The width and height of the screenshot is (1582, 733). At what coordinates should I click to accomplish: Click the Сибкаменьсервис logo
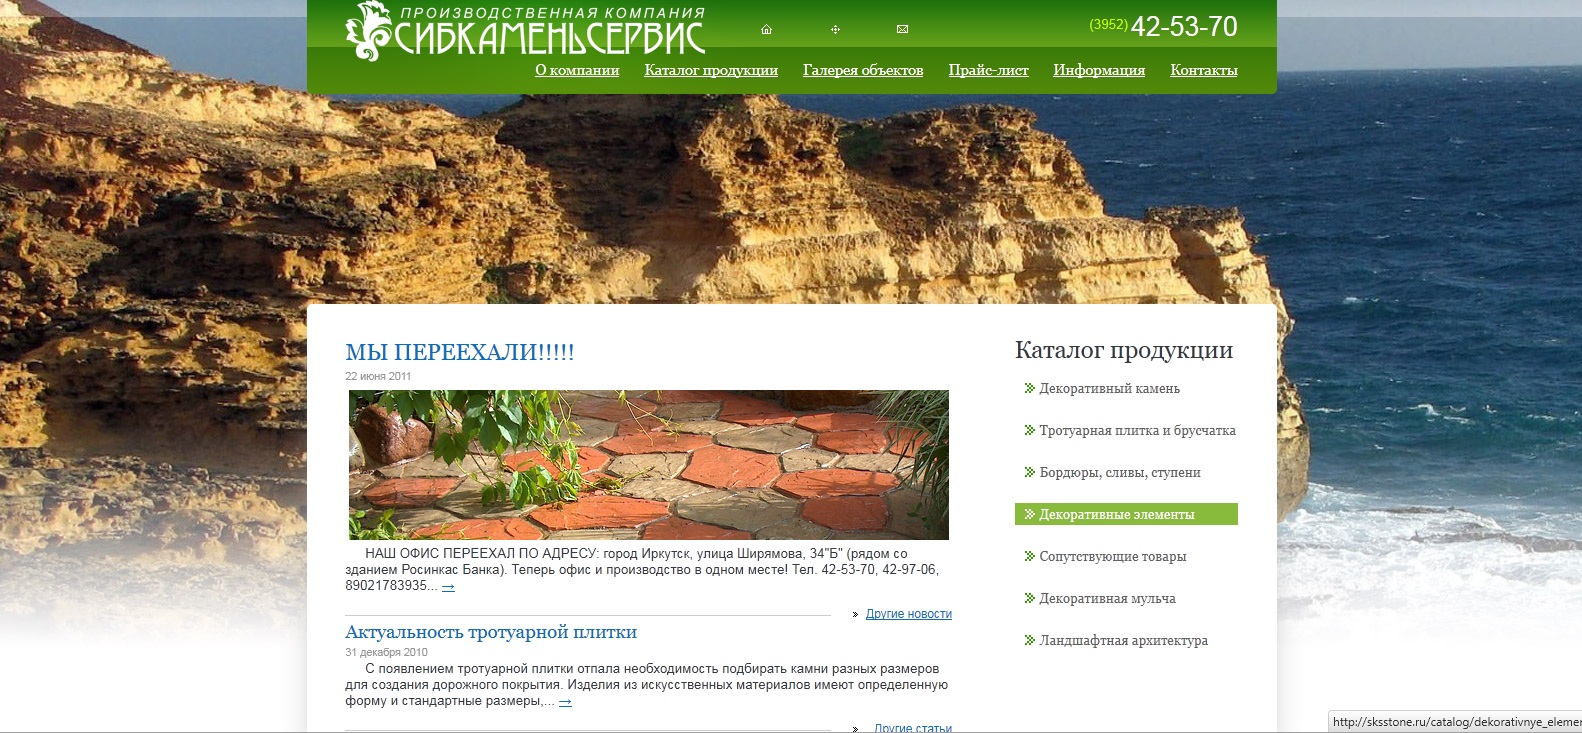click(525, 31)
